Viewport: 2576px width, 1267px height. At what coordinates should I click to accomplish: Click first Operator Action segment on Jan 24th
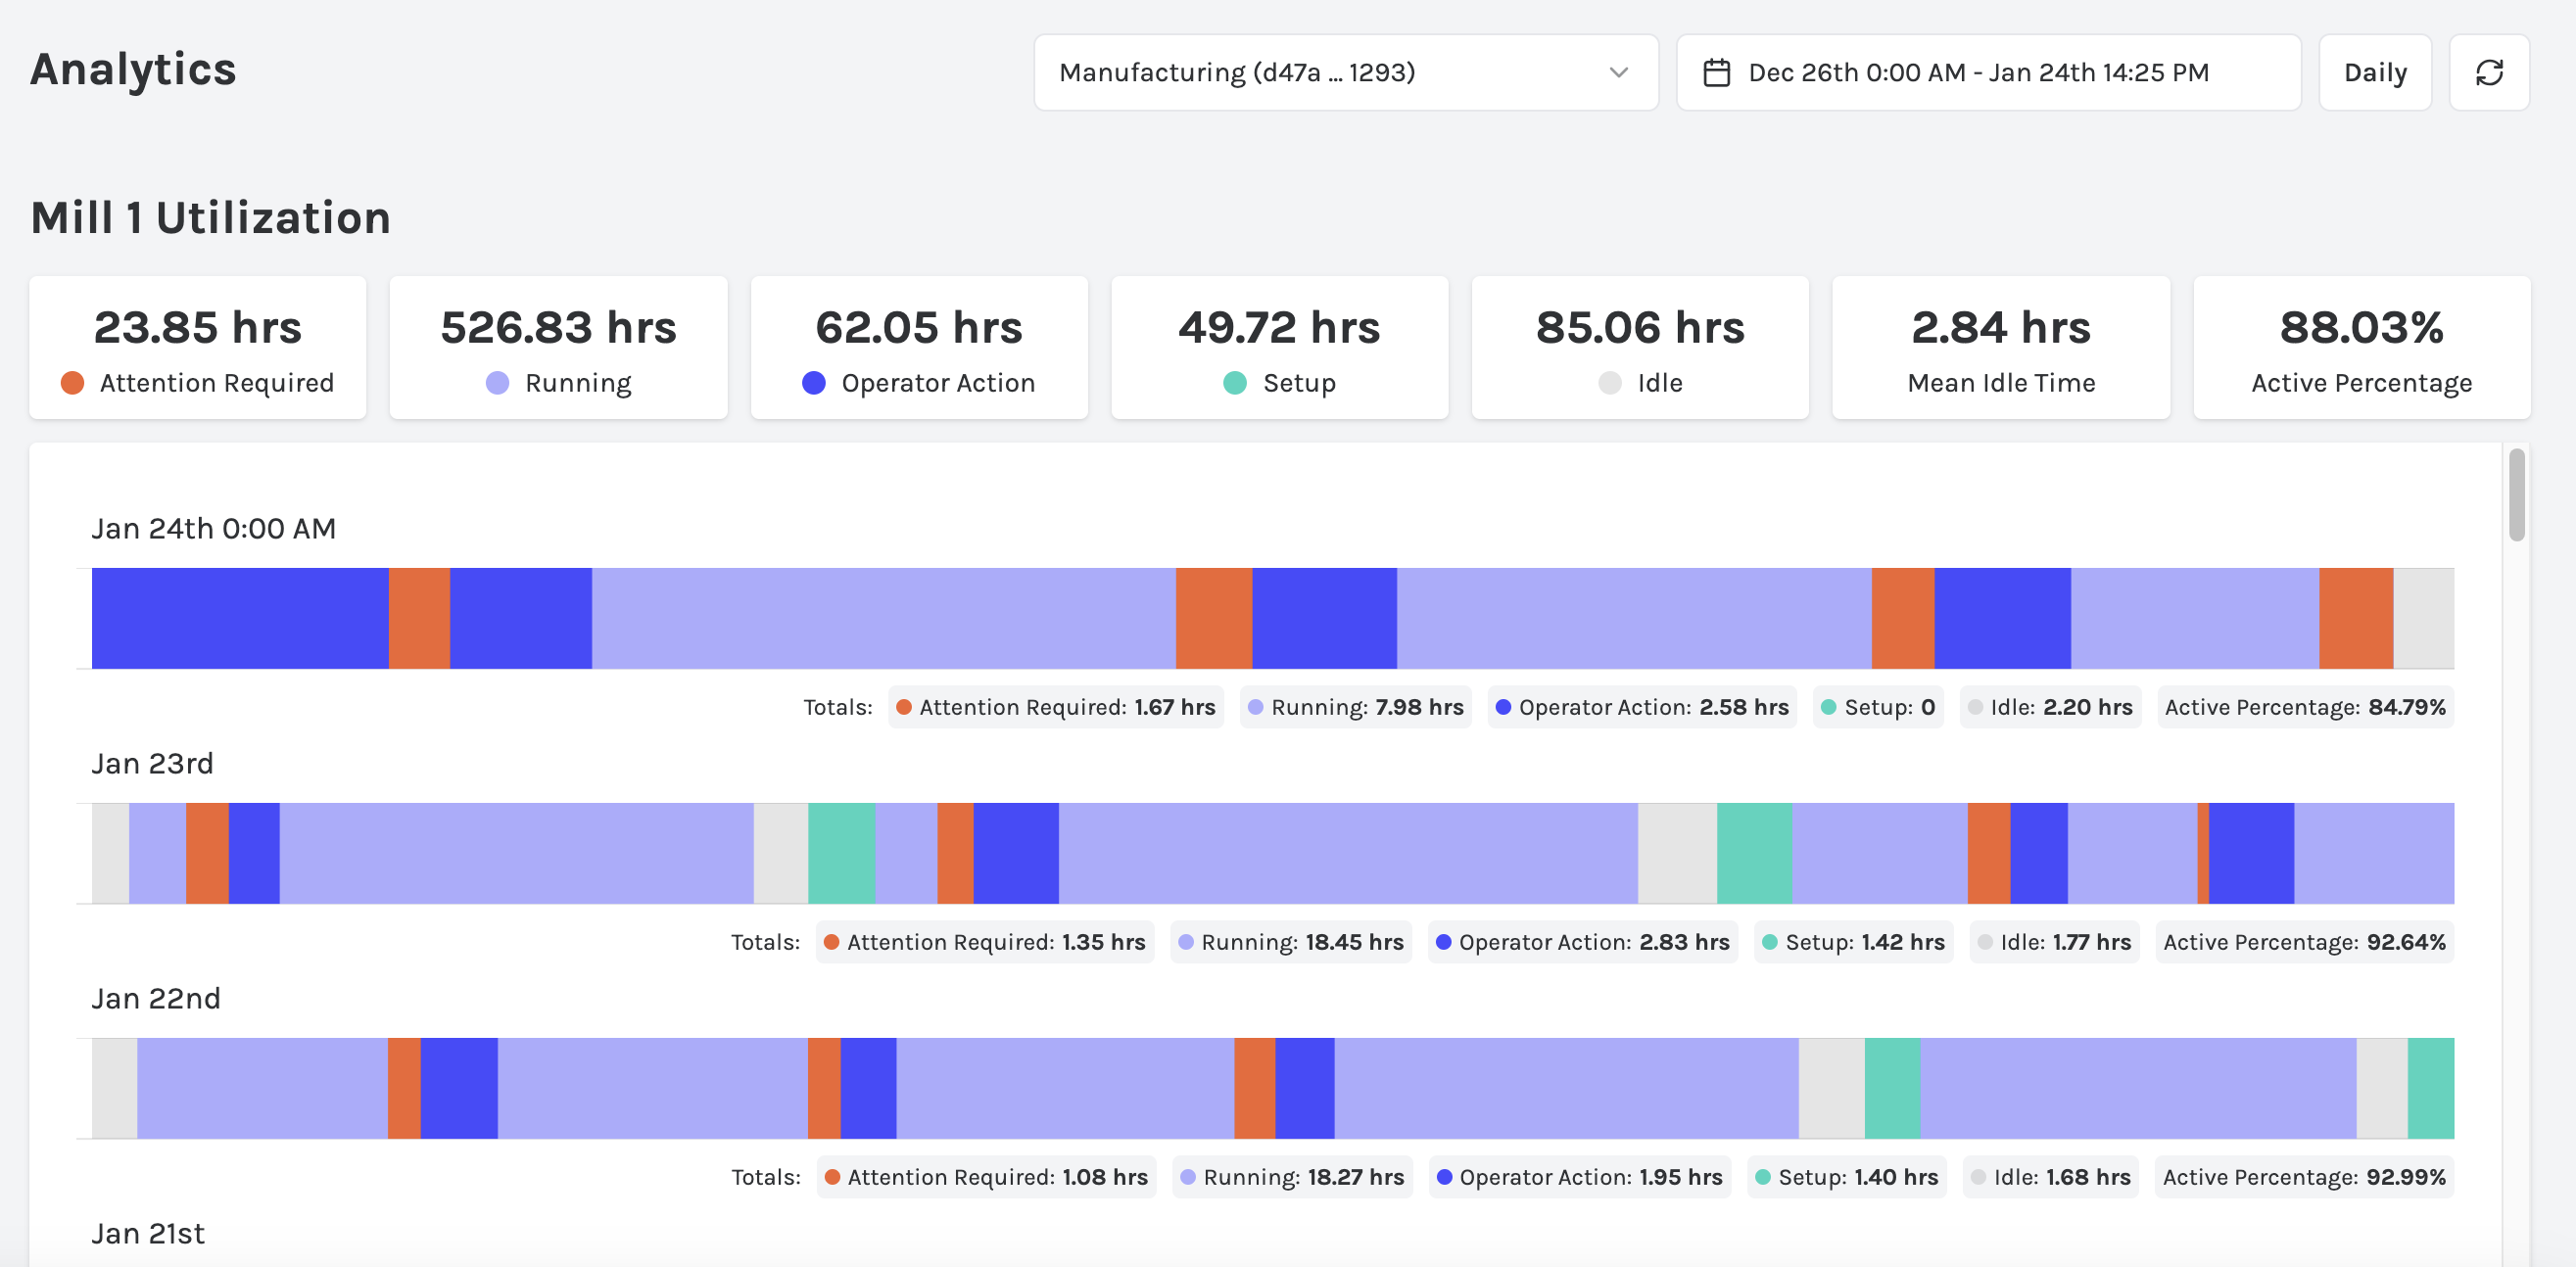click(240, 618)
